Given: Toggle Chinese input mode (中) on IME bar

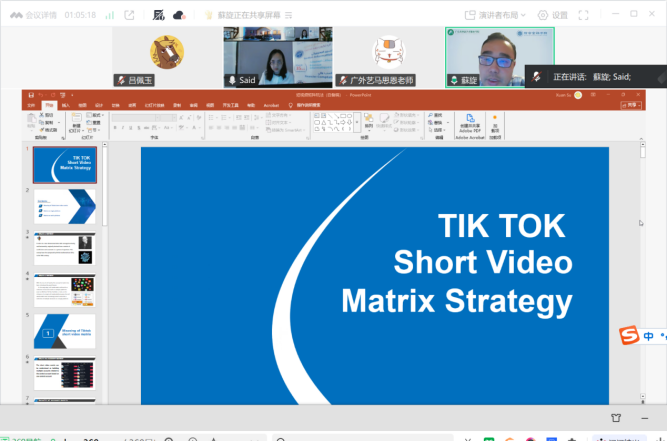Looking at the screenshot, I should click(648, 336).
